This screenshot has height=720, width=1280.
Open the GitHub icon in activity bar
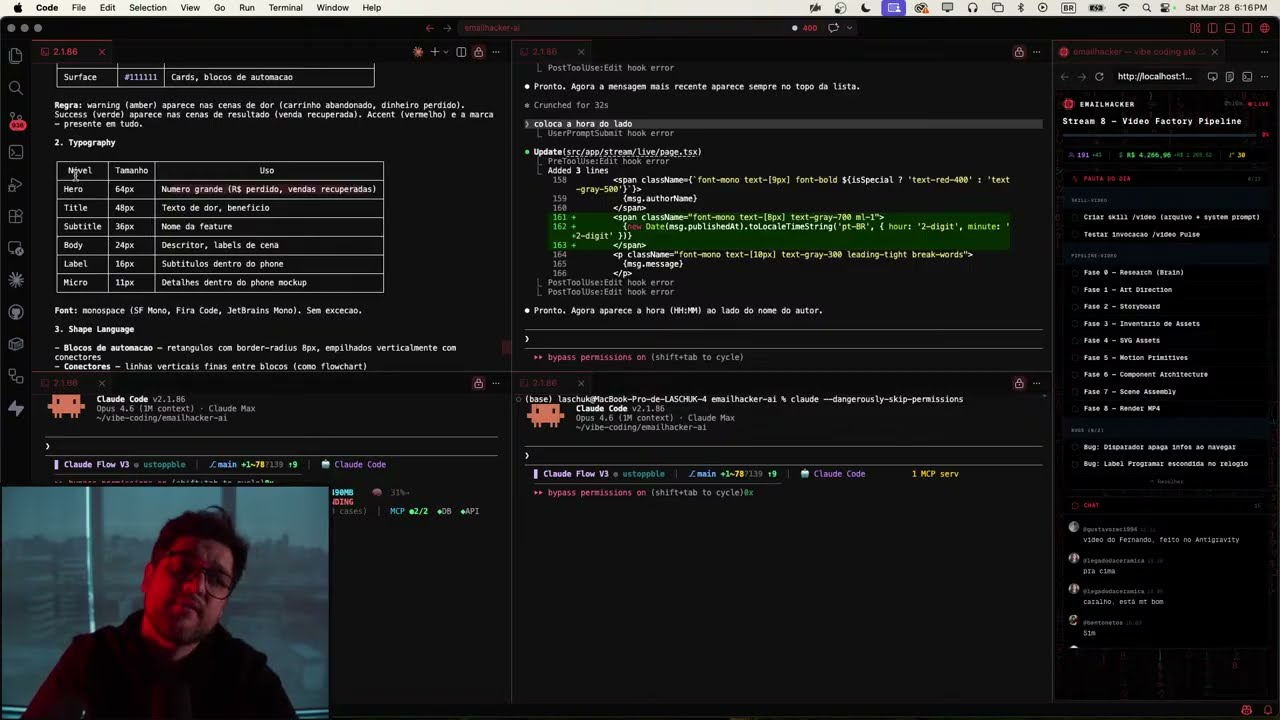point(15,312)
